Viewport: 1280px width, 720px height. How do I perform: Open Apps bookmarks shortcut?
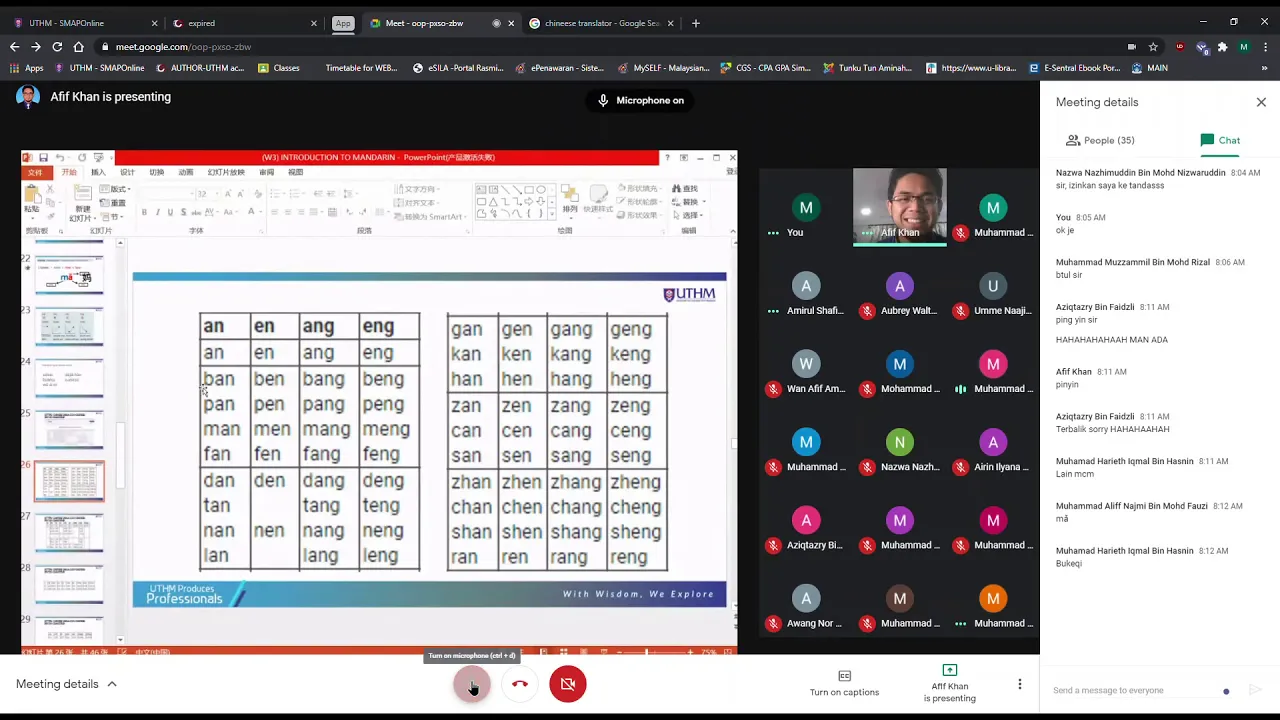[x=27, y=68]
